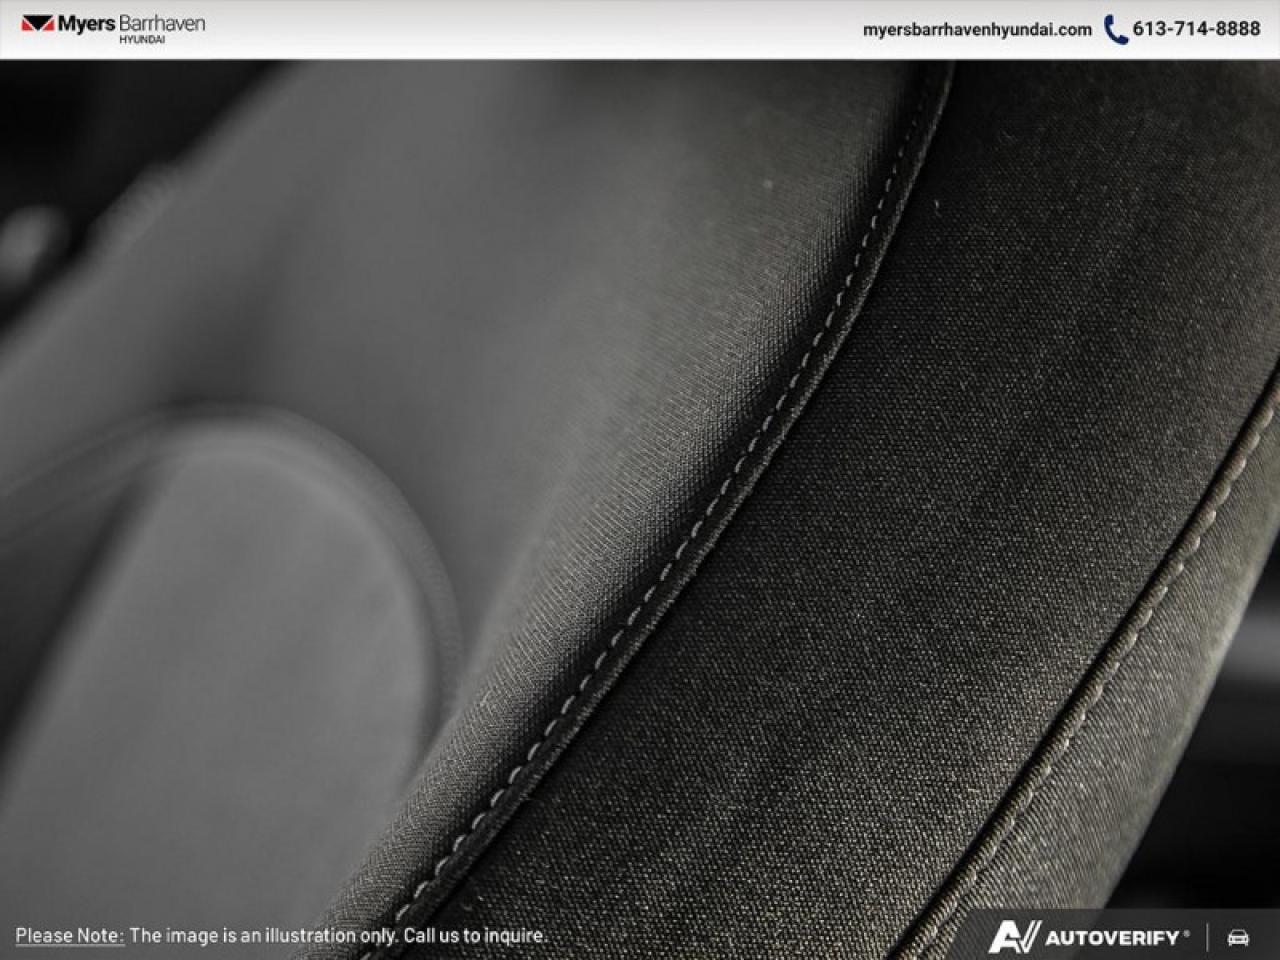Click the 613-714-8888 phone number
This screenshot has height=960, width=1280.
(1196, 29)
